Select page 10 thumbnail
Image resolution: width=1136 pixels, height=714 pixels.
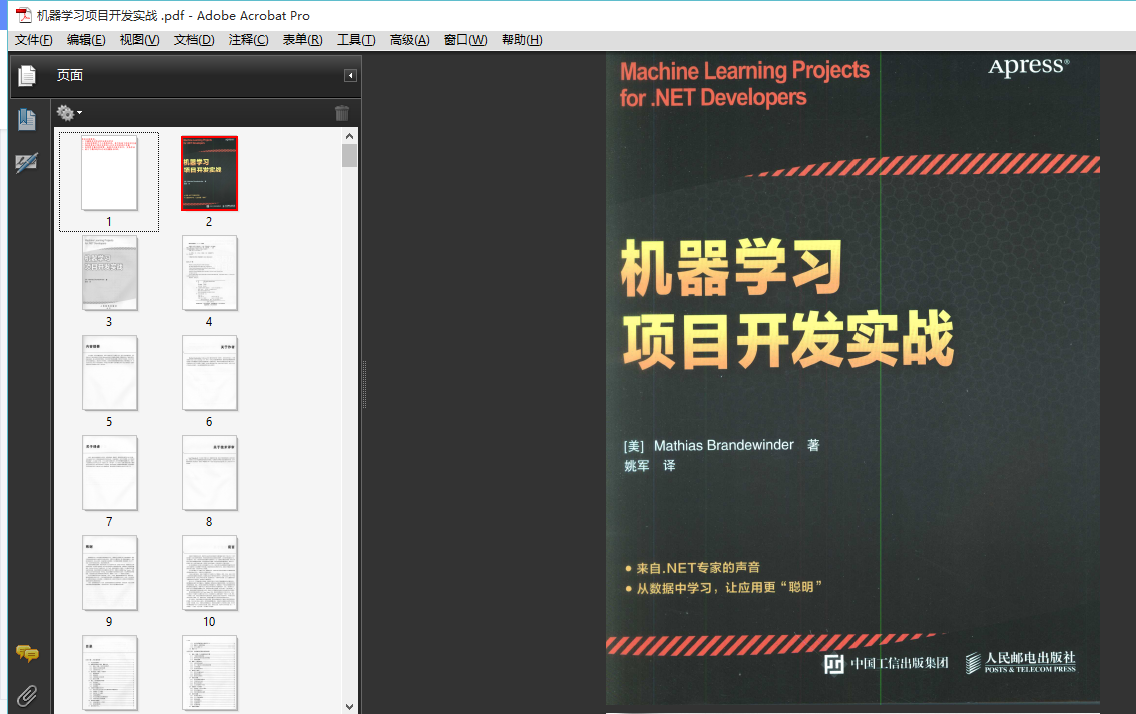pos(209,573)
